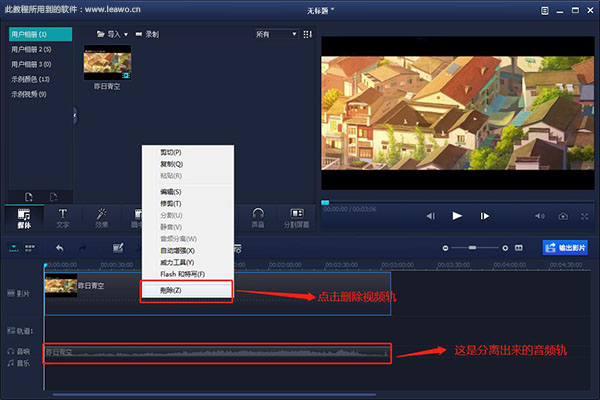Choose 删除(Z) to delete the video track
This screenshot has height=400, width=600.
pyautogui.click(x=187, y=291)
